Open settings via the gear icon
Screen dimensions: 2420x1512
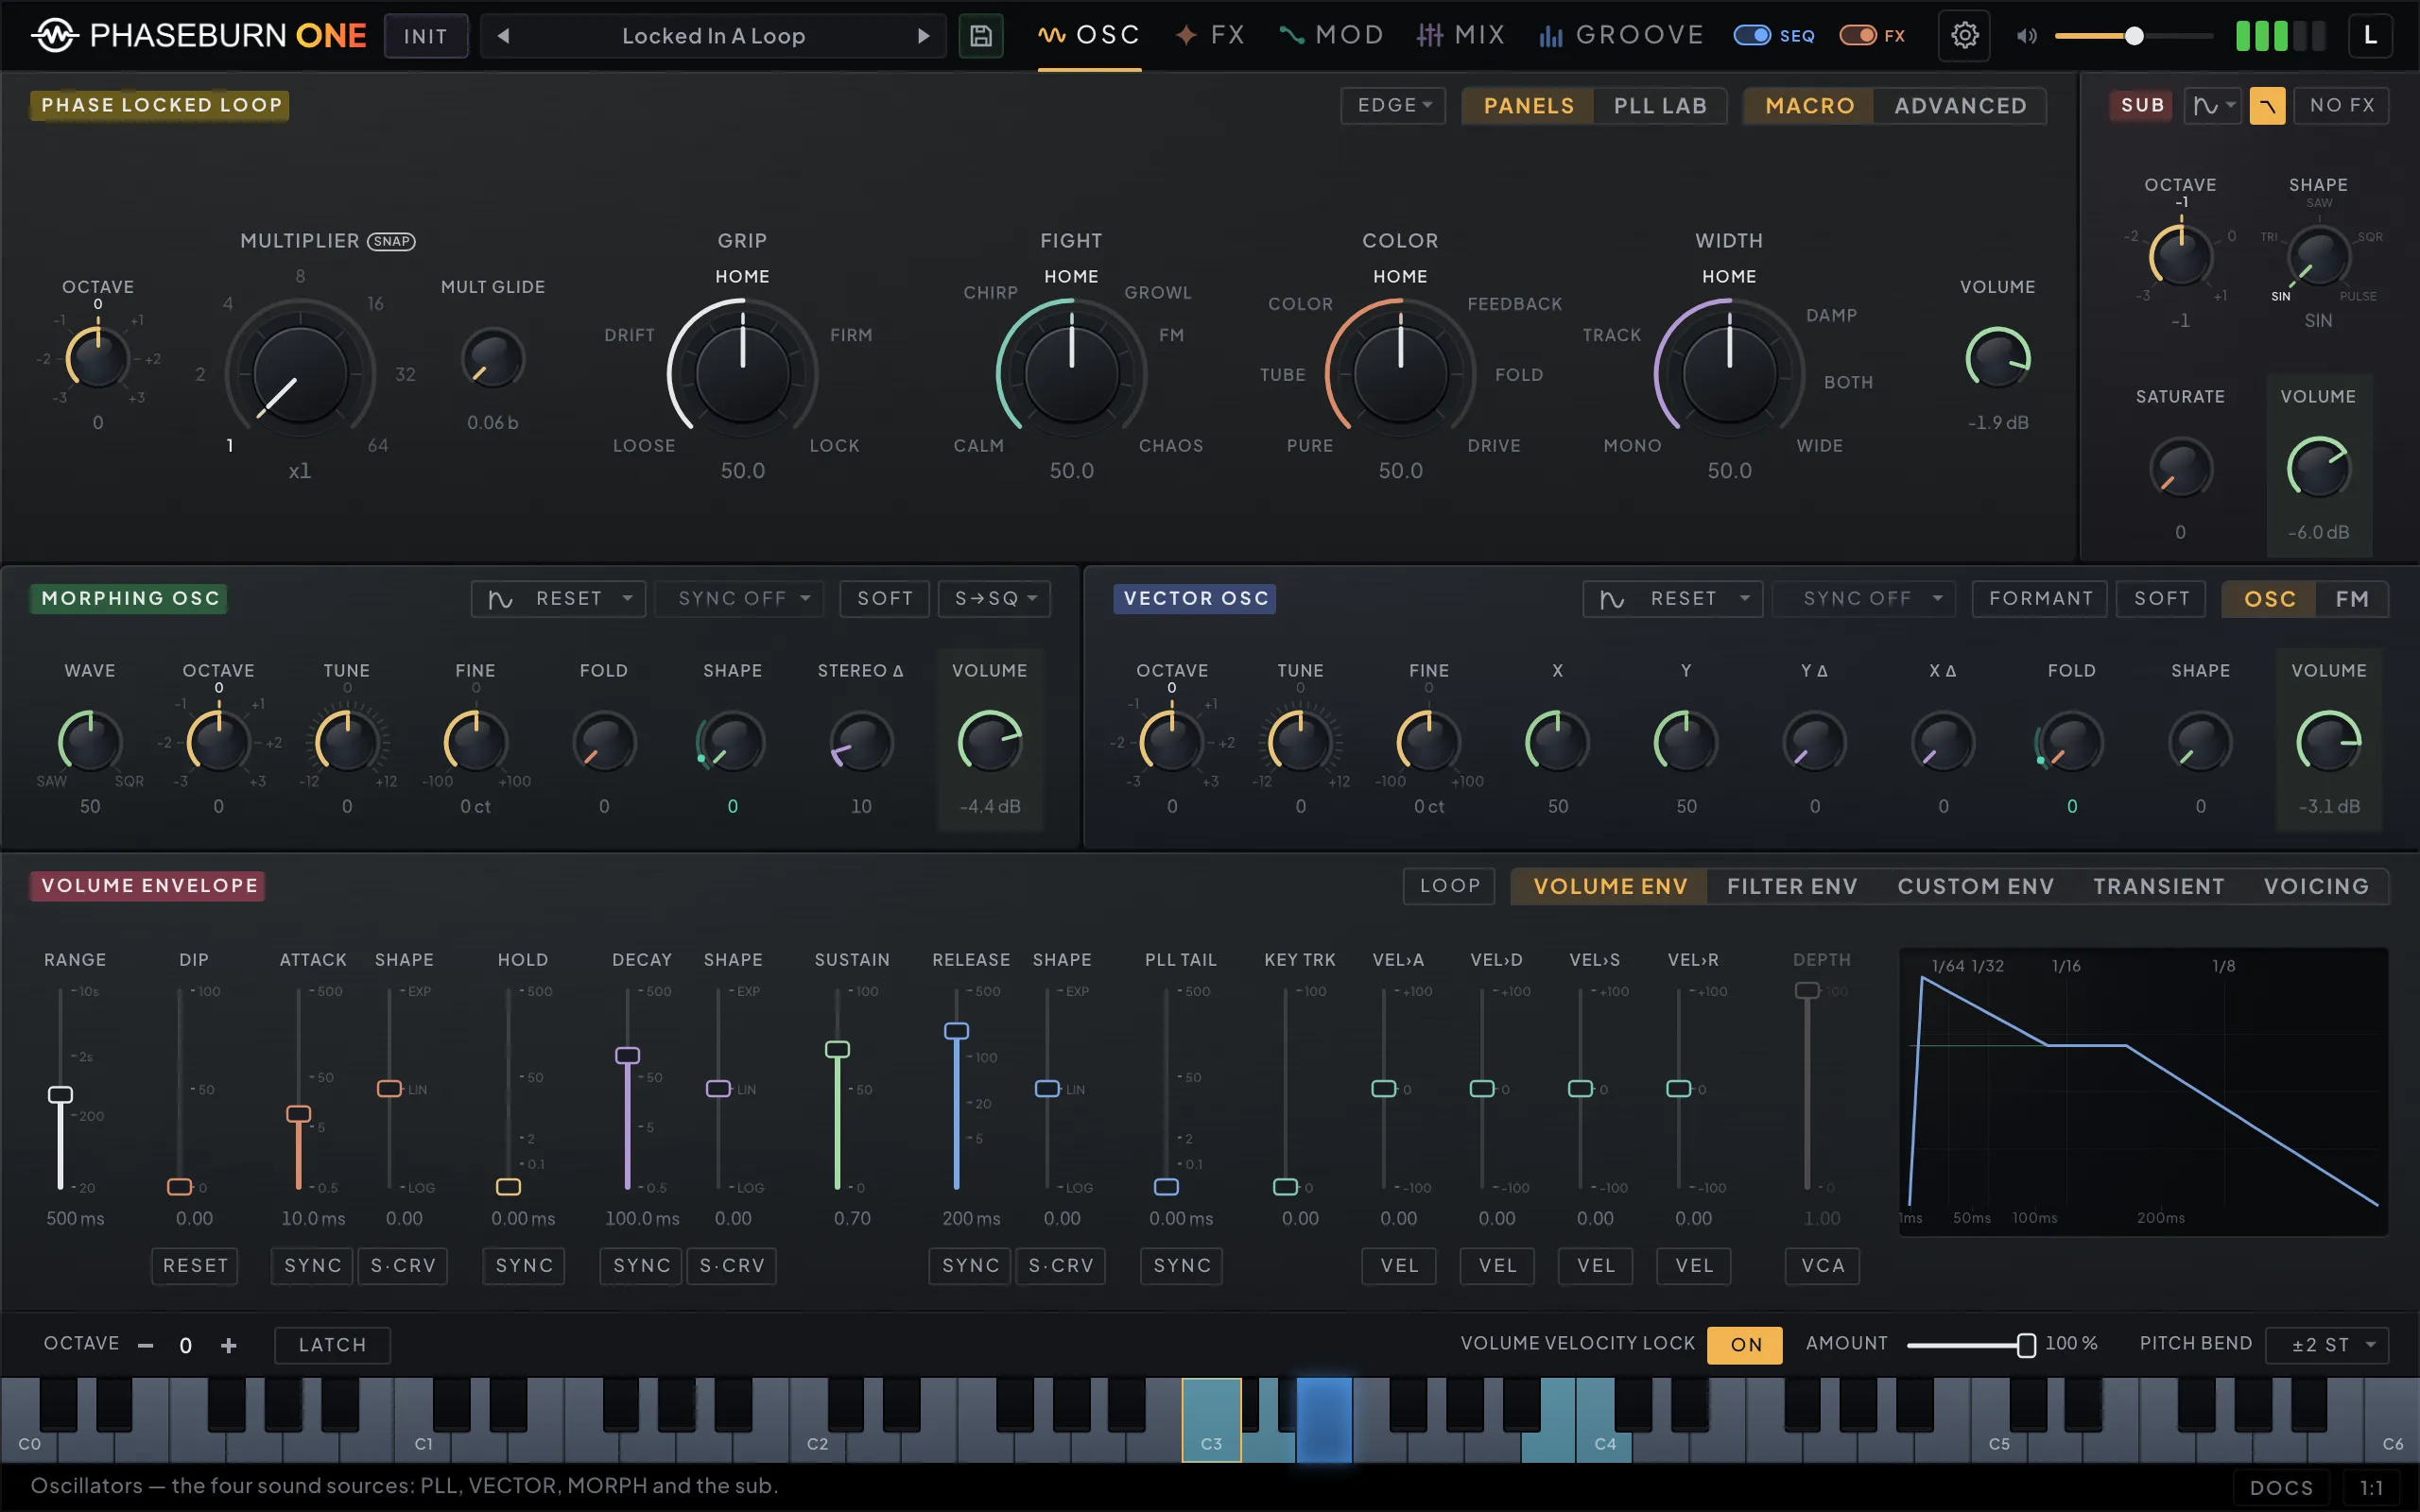1964,36
